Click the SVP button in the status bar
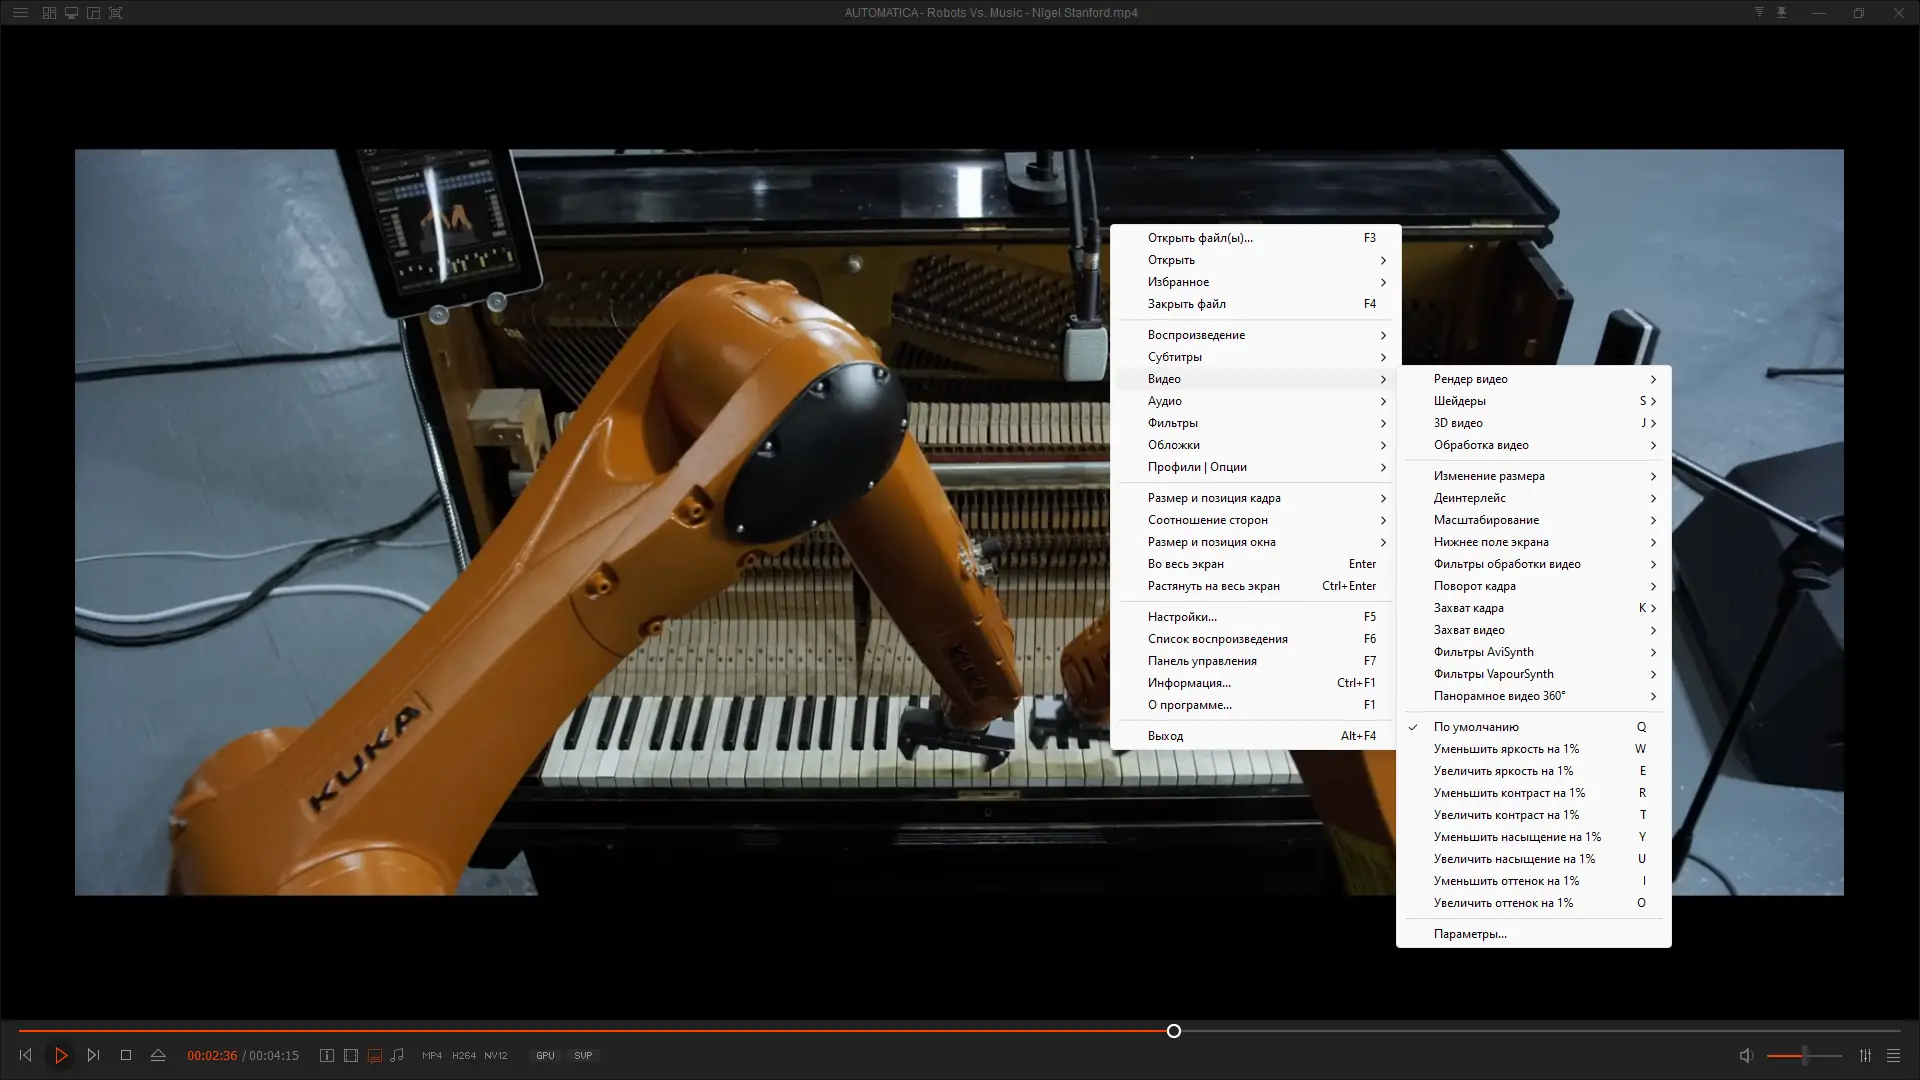Screen dimensions: 1920x1080 583,1055
